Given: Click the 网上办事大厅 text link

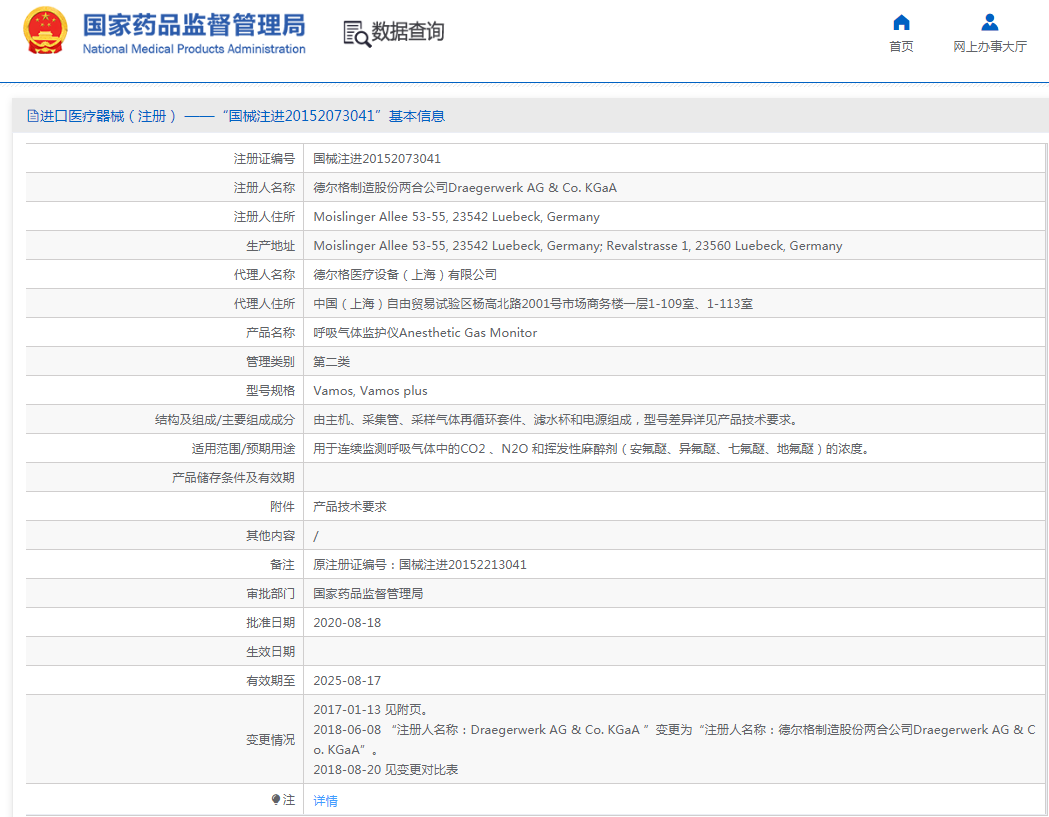Looking at the screenshot, I should tap(989, 46).
